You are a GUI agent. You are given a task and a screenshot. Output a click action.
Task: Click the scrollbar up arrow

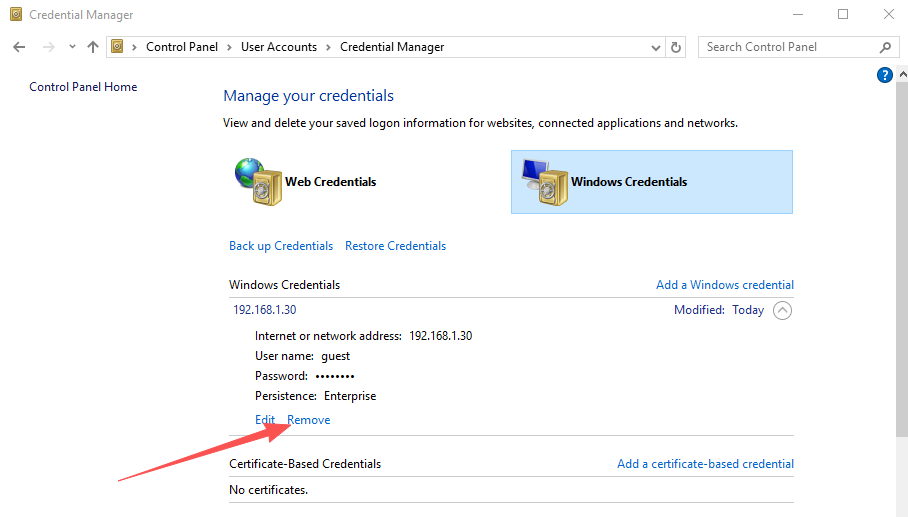[902, 74]
